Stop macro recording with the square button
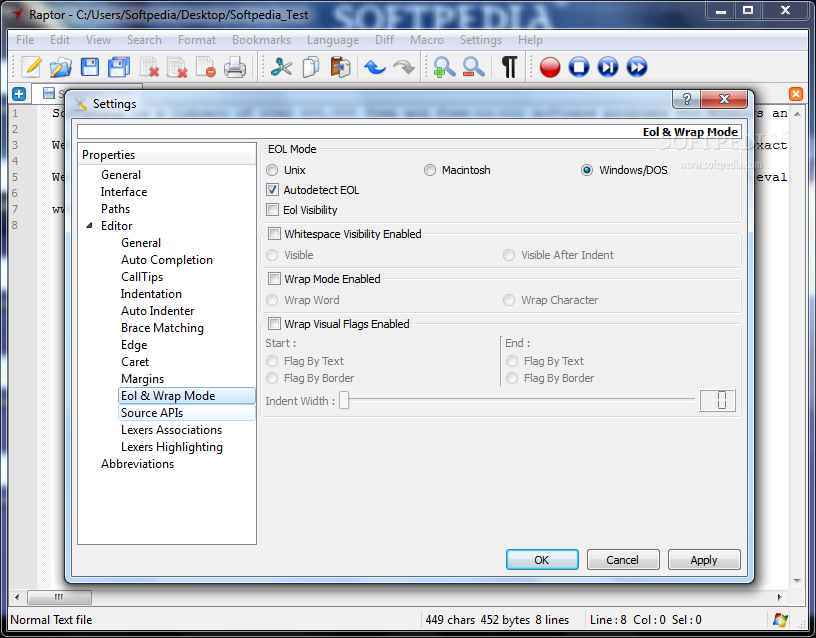 click(579, 67)
